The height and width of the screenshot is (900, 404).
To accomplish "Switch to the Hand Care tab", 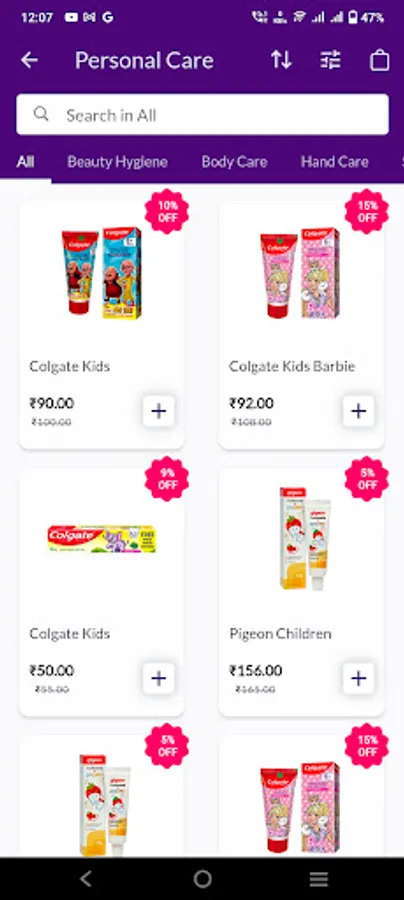I will point(335,162).
